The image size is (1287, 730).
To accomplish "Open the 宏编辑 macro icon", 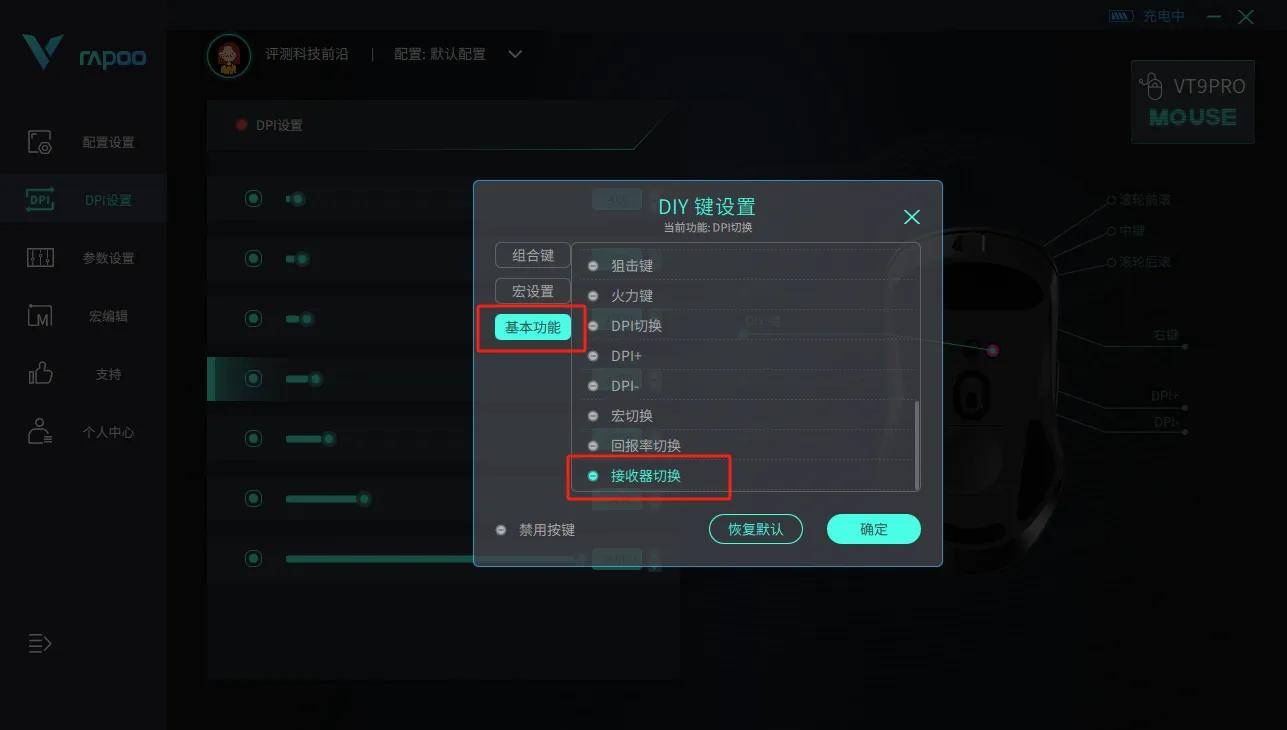I will pos(40,316).
